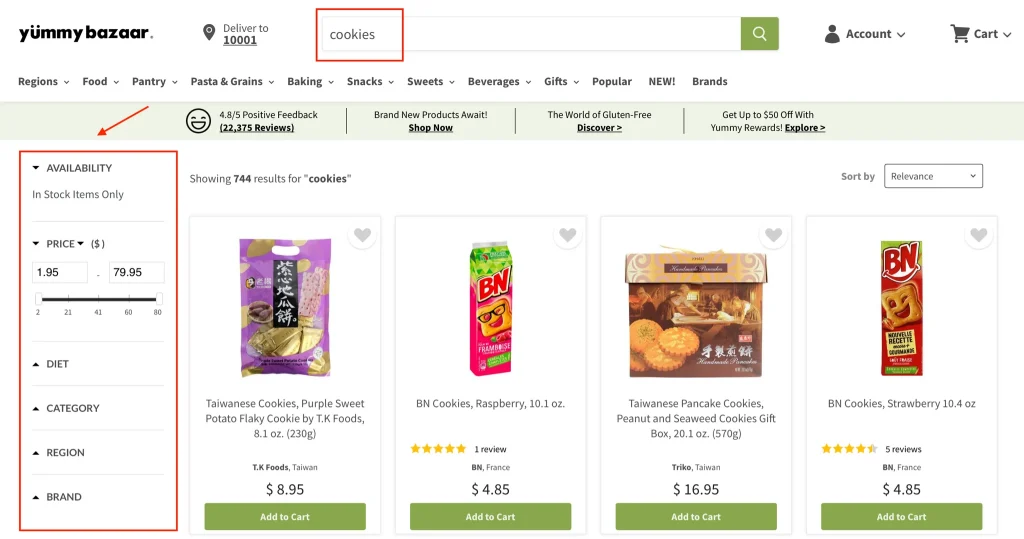1024x539 pixels.
Task: Click the price range slider track
Action: 98,299
